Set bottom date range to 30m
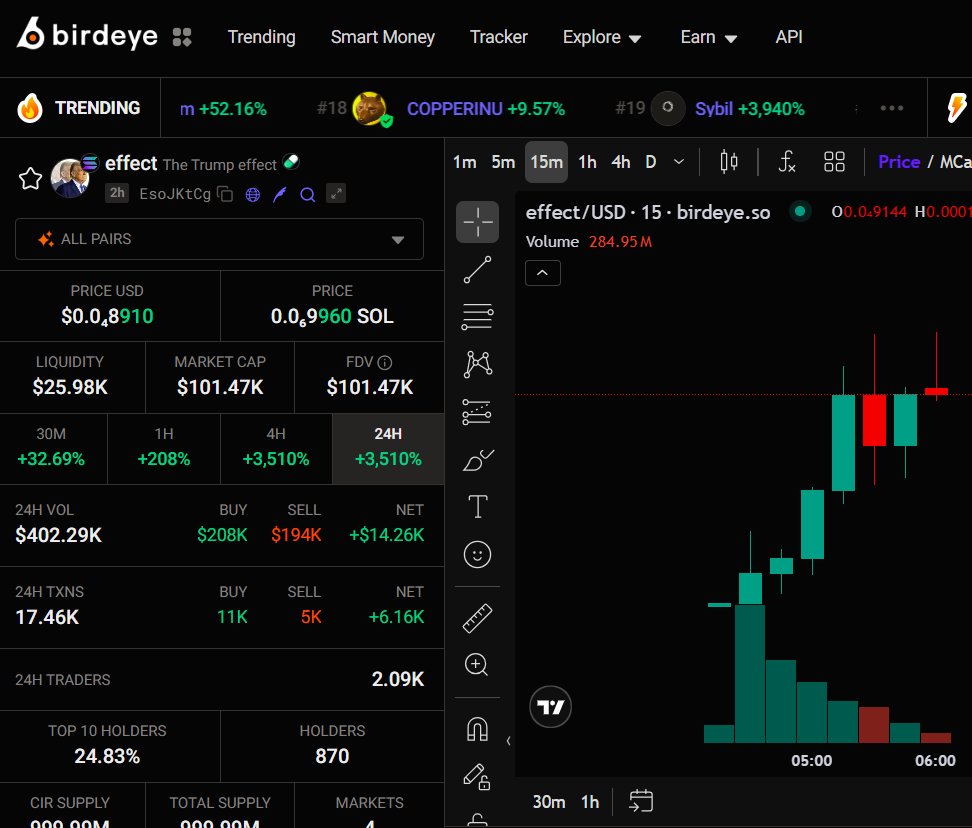 coord(549,802)
